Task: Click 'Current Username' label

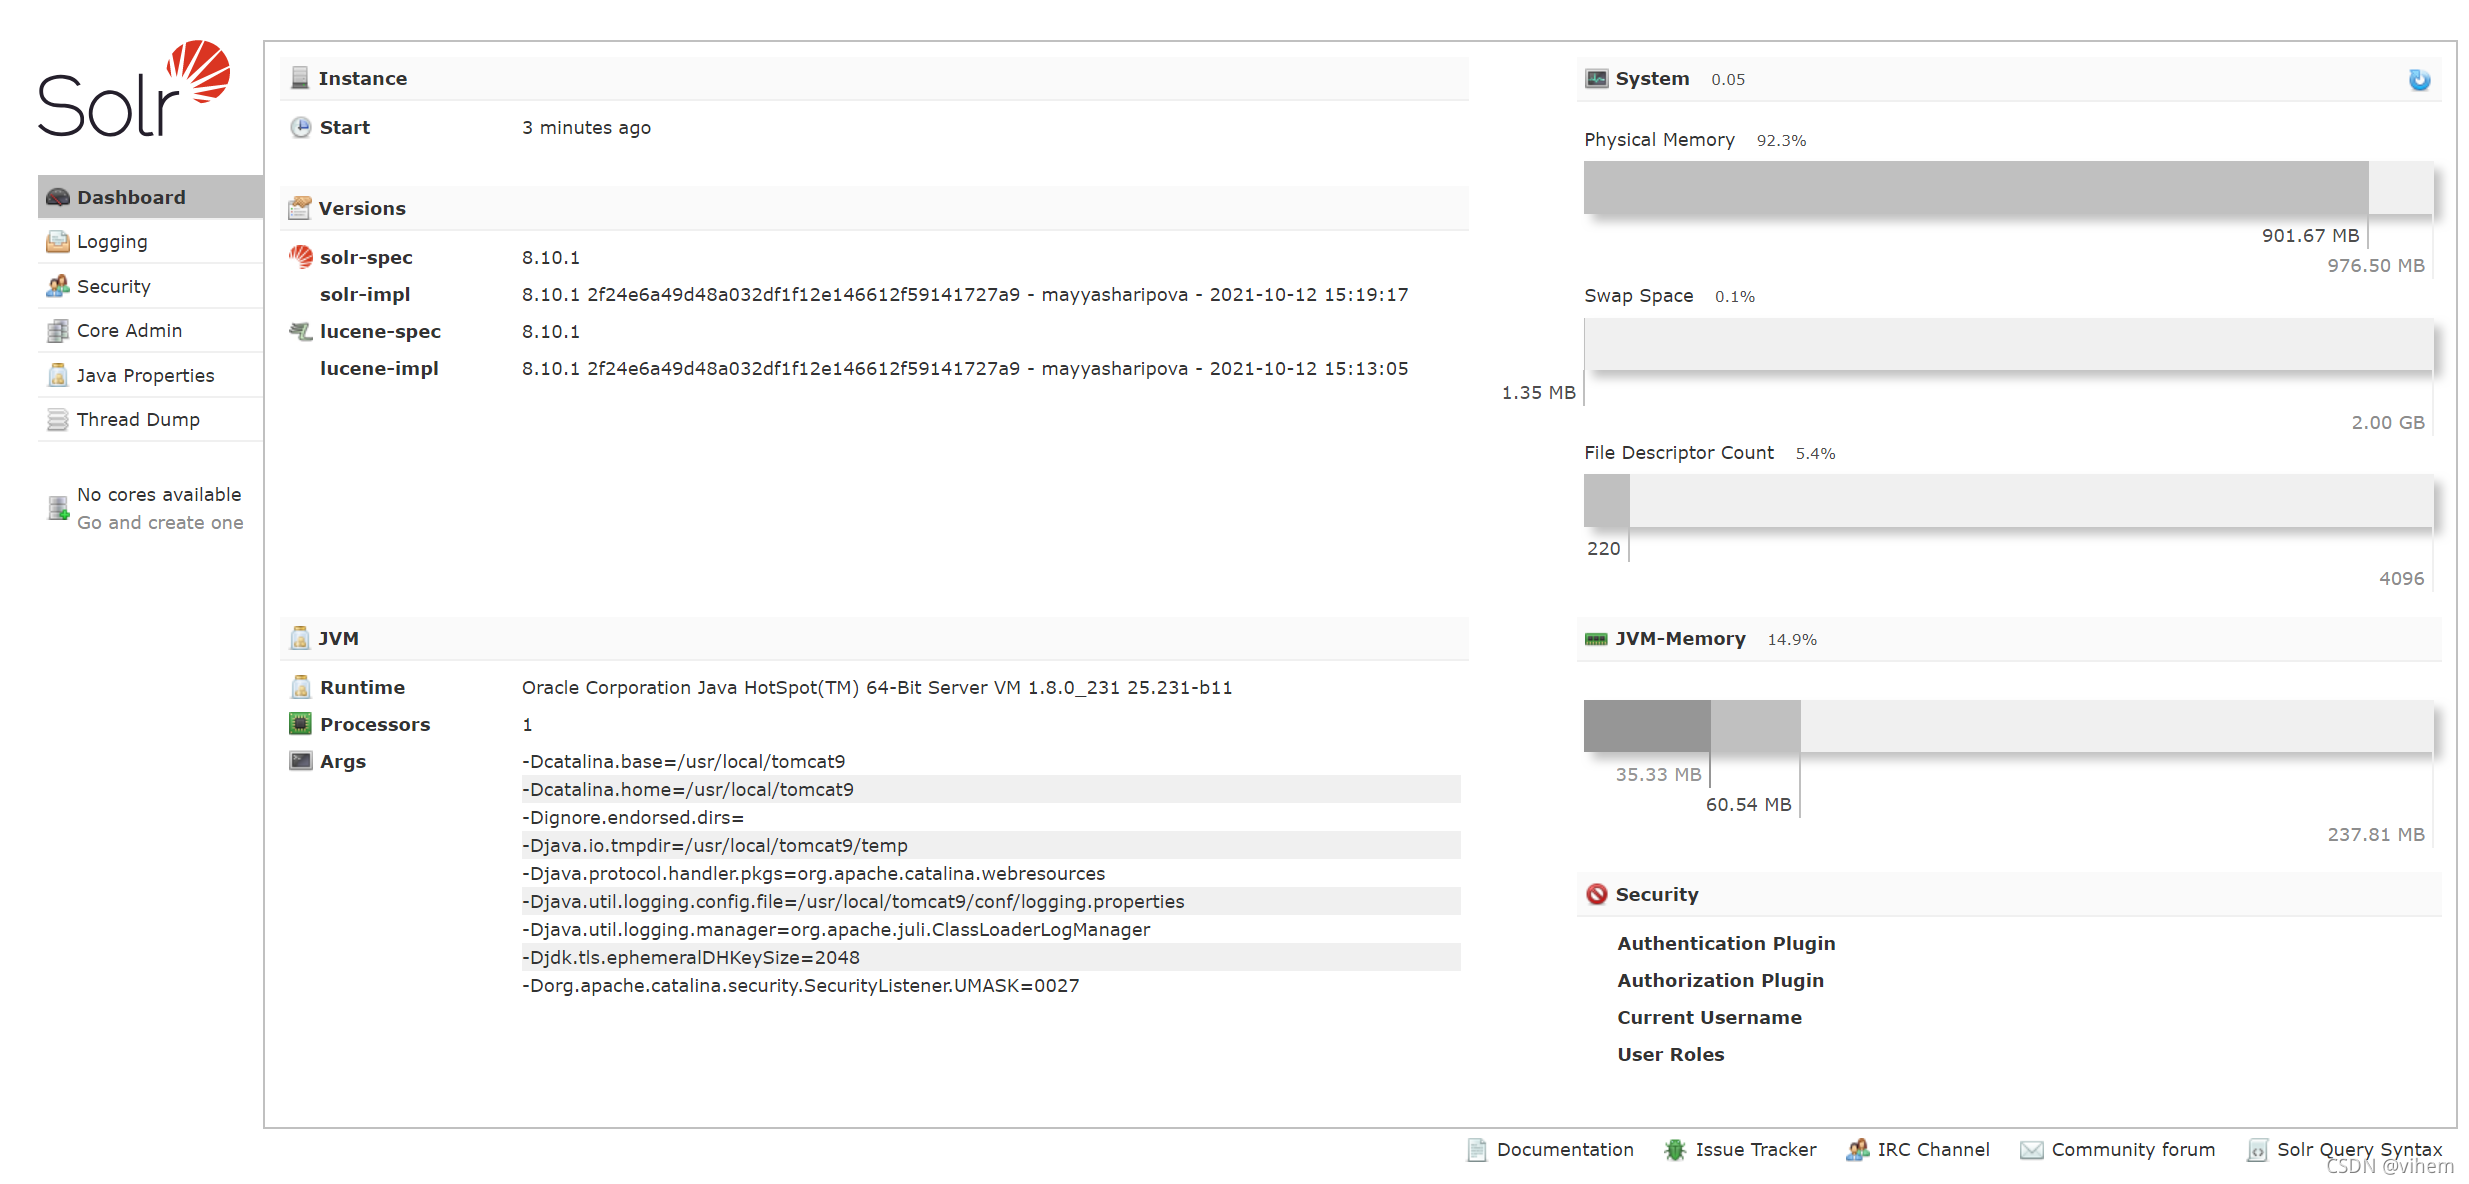Action: [1709, 1017]
